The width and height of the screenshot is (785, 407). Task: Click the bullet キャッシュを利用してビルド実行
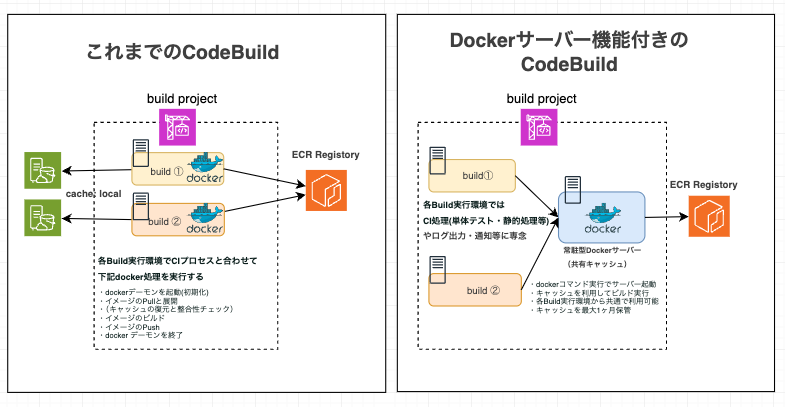pyautogui.click(x=590, y=293)
